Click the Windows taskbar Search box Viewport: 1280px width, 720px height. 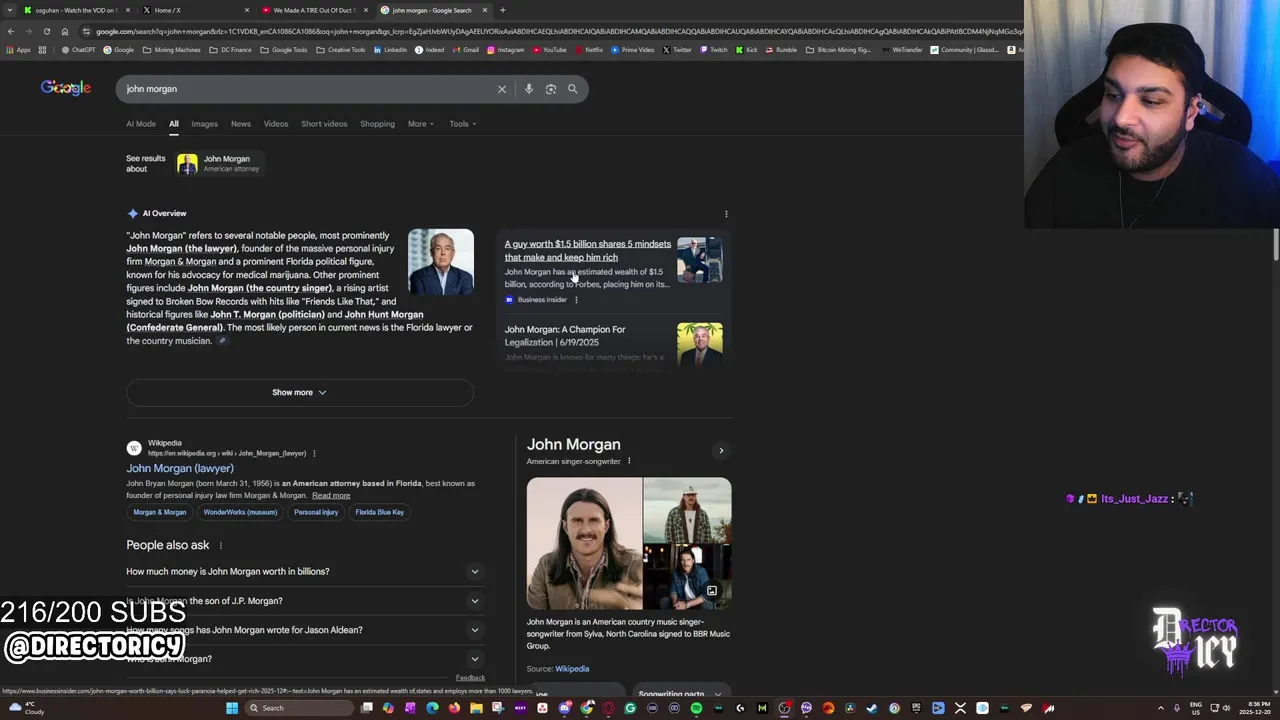click(x=300, y=708)
